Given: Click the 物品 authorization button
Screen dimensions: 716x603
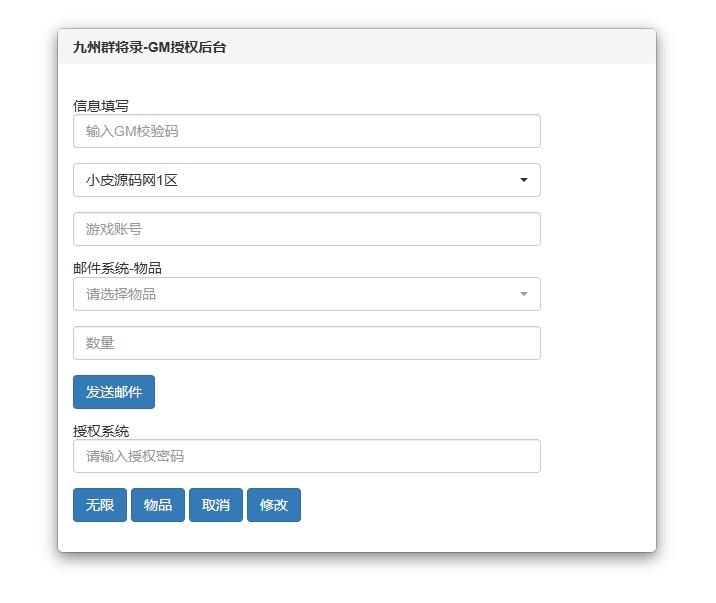Looking at the screenshot, I should coord(158,505).
